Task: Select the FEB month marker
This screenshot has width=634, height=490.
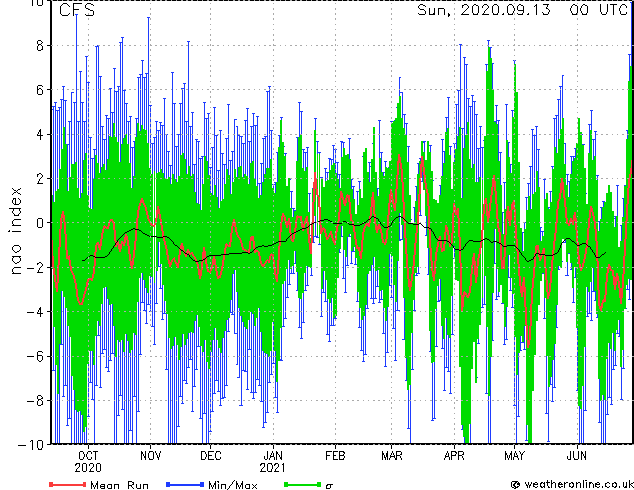Action: [335, 455]
